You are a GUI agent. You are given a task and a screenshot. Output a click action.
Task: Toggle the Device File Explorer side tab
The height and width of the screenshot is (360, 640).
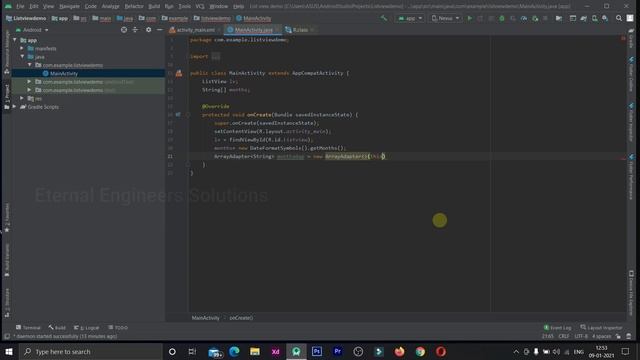[x=631, y=292]
